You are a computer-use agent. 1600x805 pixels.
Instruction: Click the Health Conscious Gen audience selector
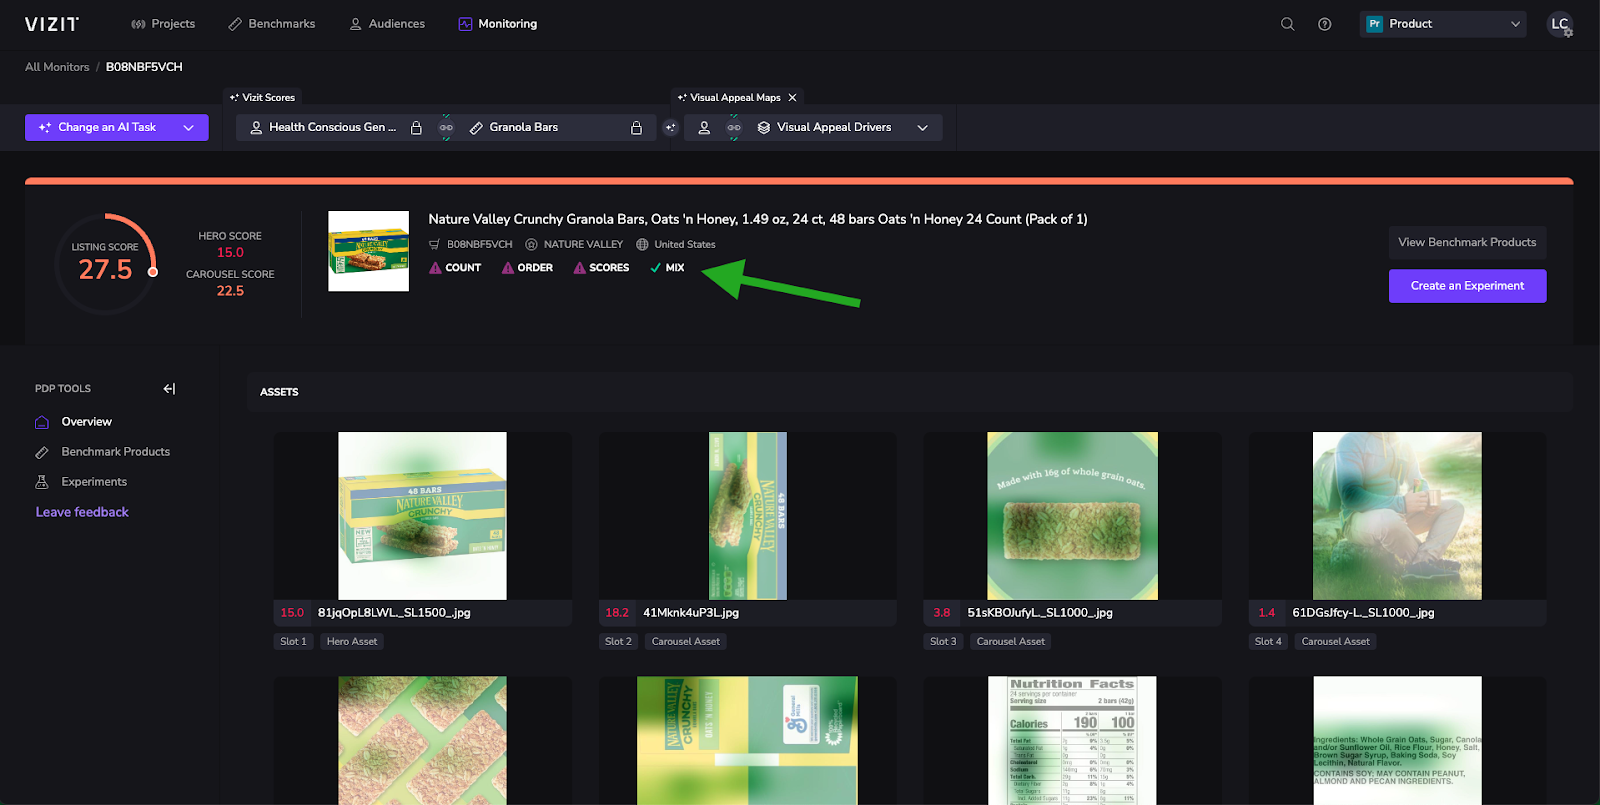pyautogui.click(x=323, y=127)
